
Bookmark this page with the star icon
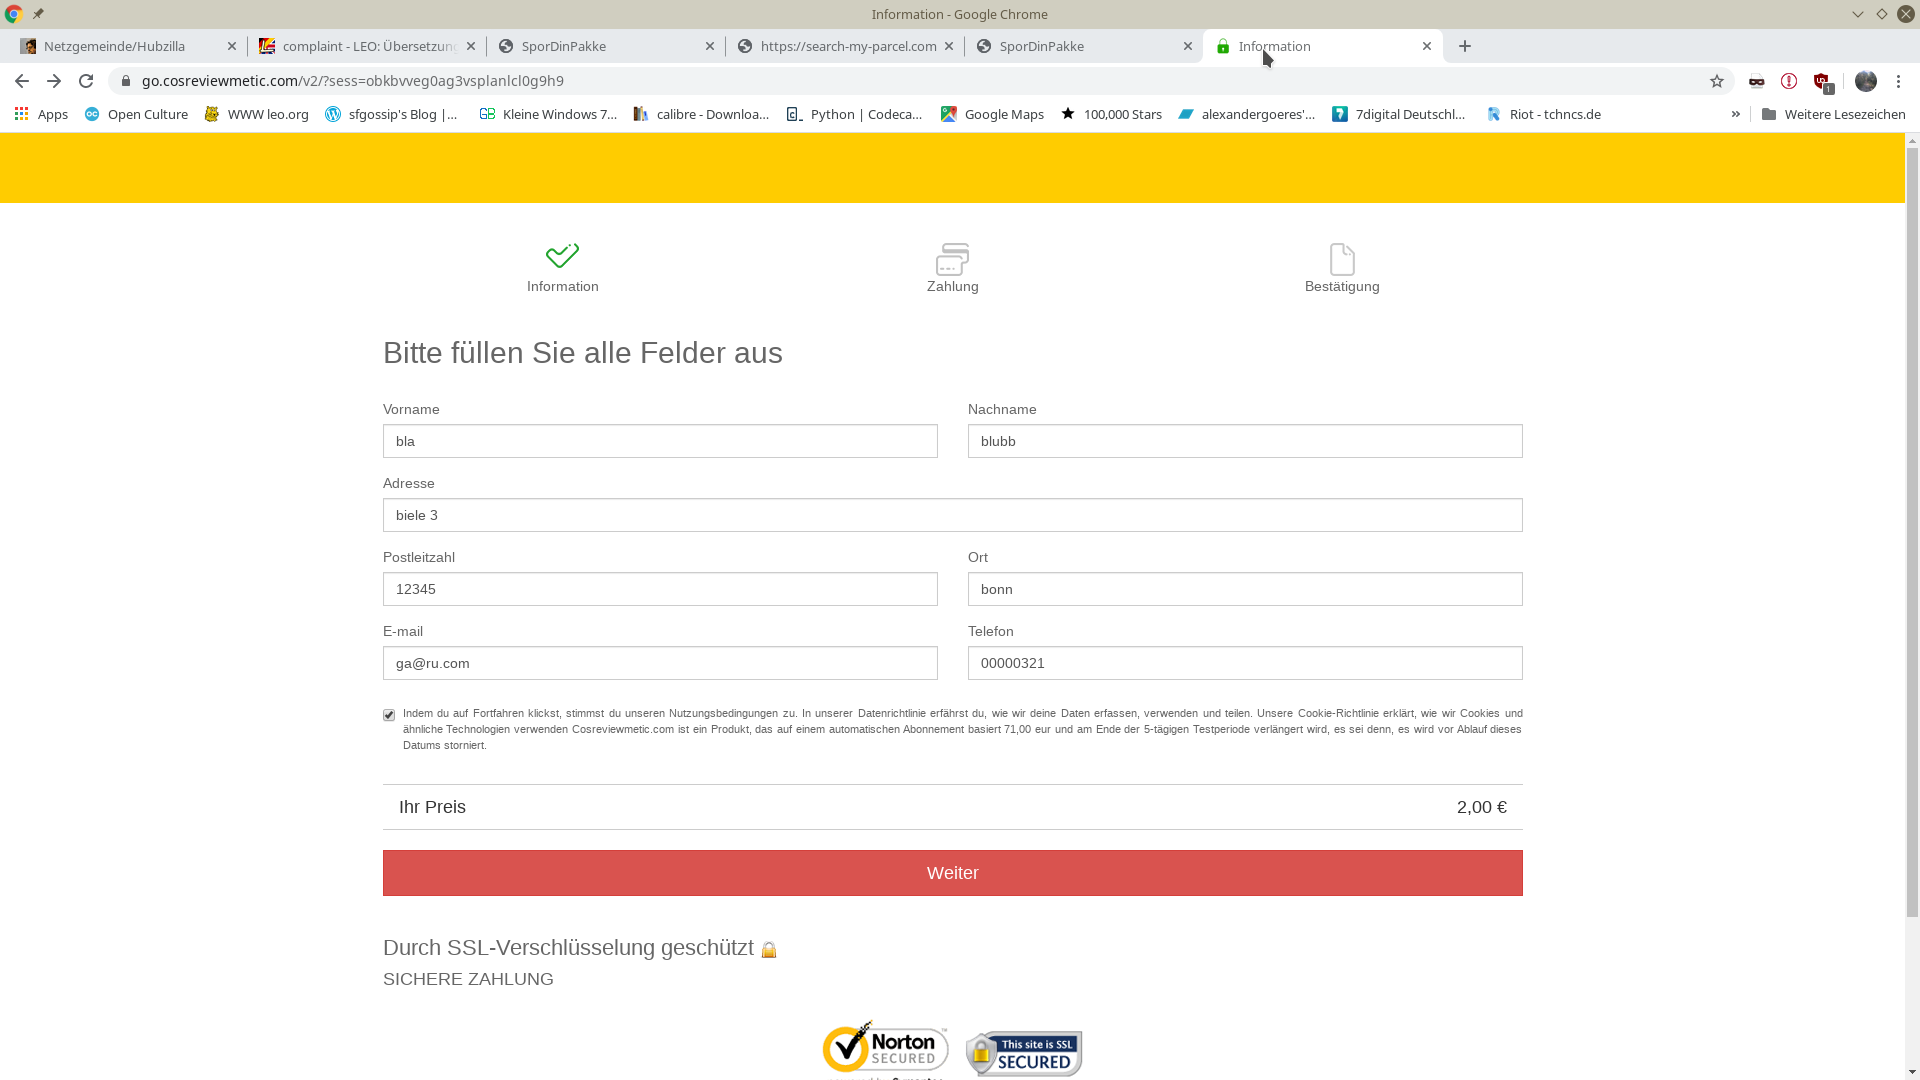(1717, 81)
